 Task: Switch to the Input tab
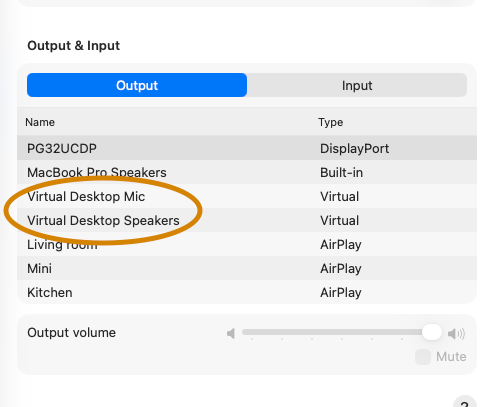click(x=357, y=85)
